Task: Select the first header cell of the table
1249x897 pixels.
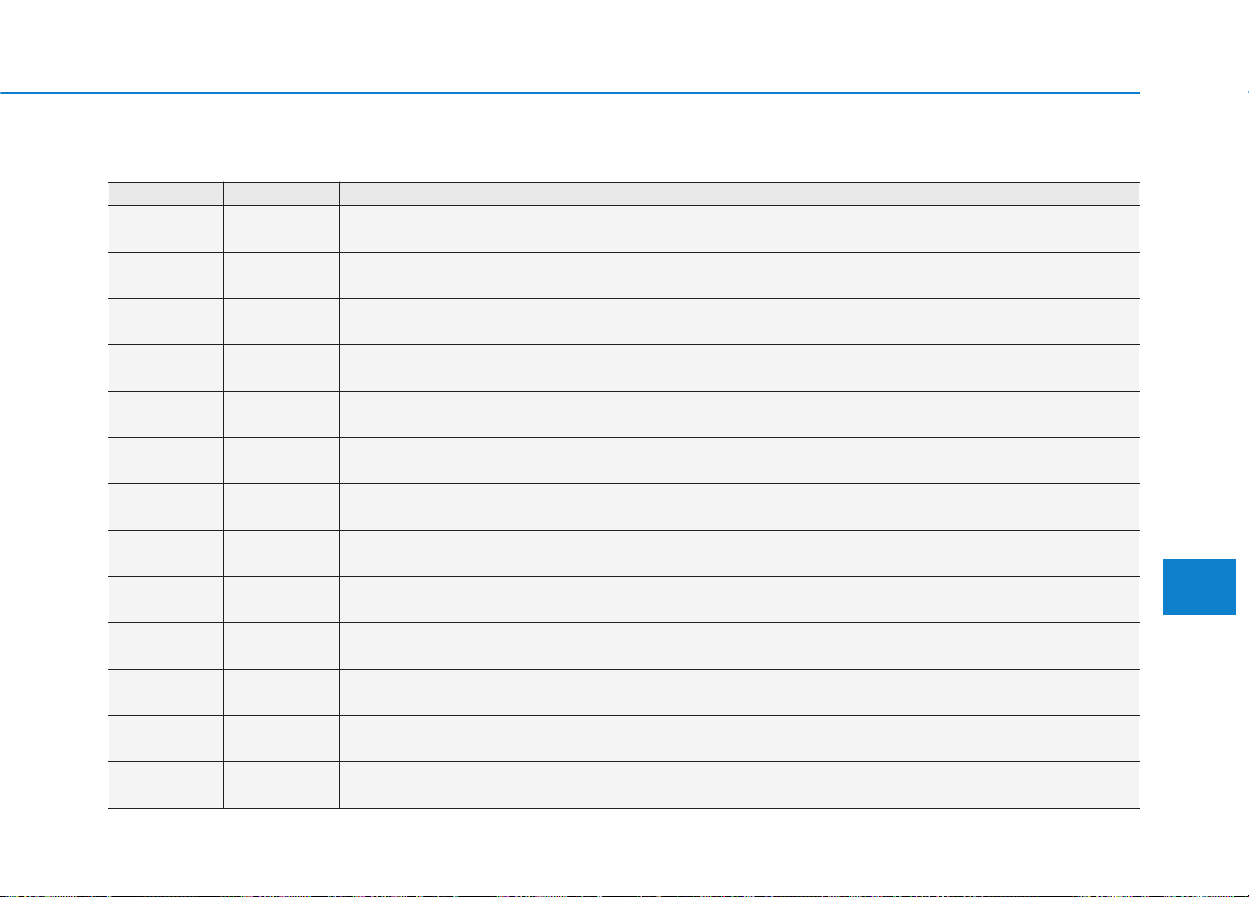Action: click(x=165, y=194)
